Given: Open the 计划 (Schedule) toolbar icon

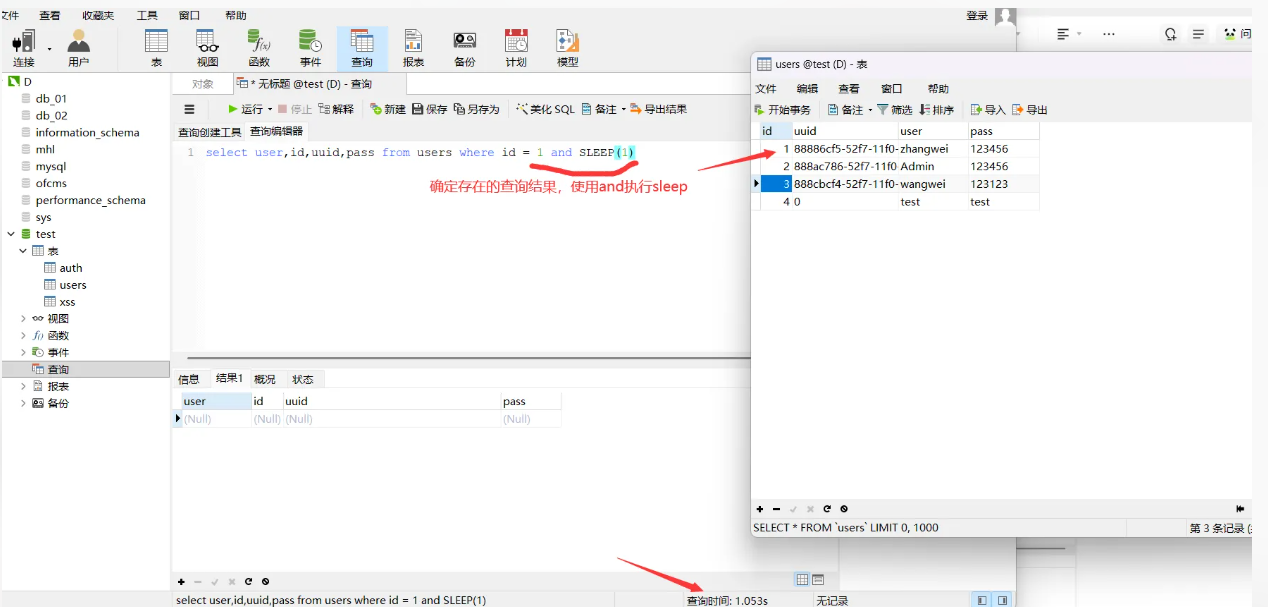Looking at the screenshot, I should click(516, 48).
